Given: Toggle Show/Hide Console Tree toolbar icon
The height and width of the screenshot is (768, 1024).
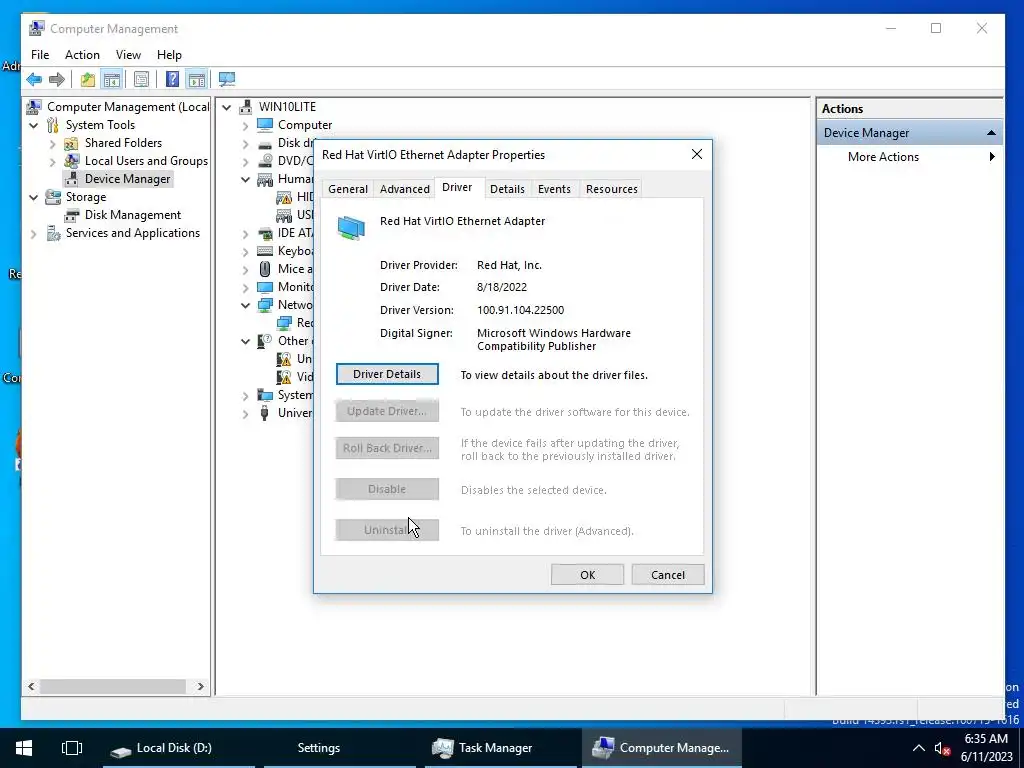Looking at the screenshot, I should point(112,80).
